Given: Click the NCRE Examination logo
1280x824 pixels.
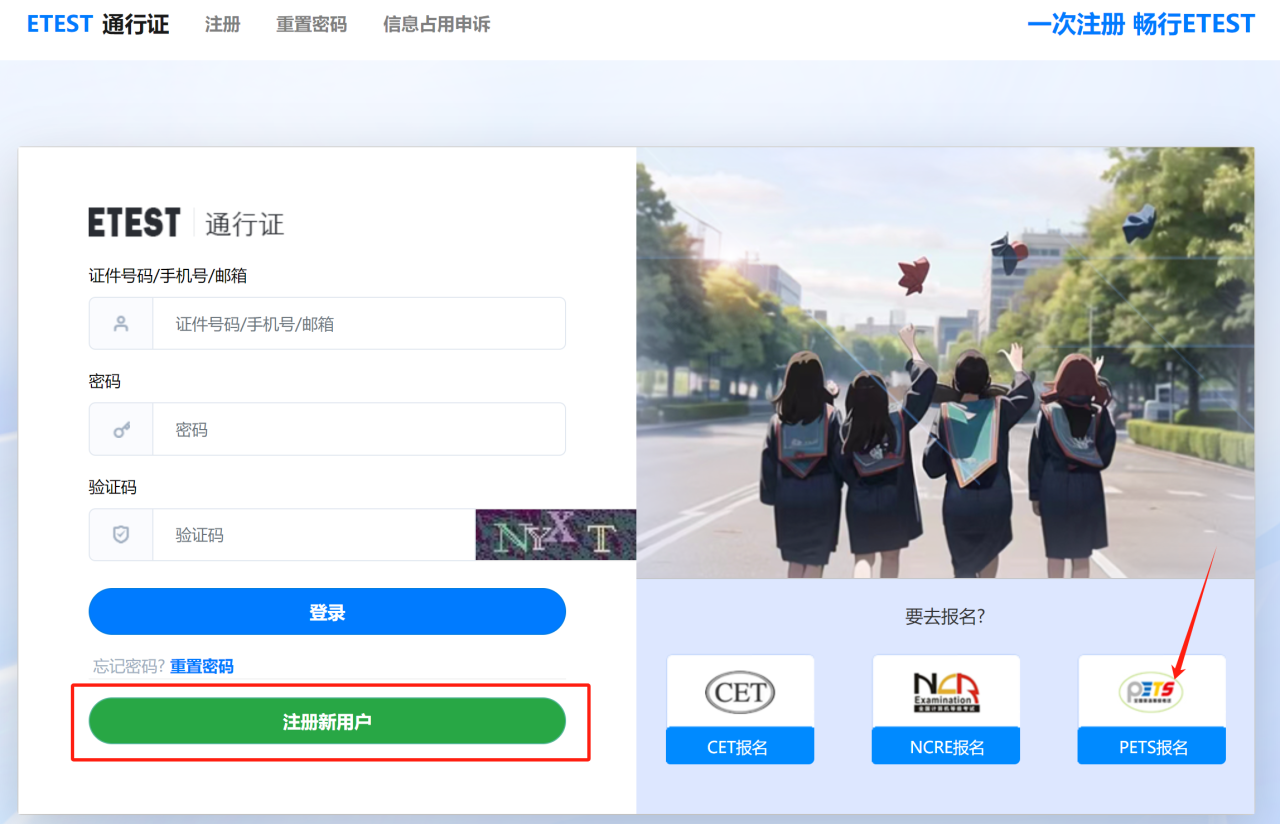Looking at the screenshot, I should tap(946, 692).
